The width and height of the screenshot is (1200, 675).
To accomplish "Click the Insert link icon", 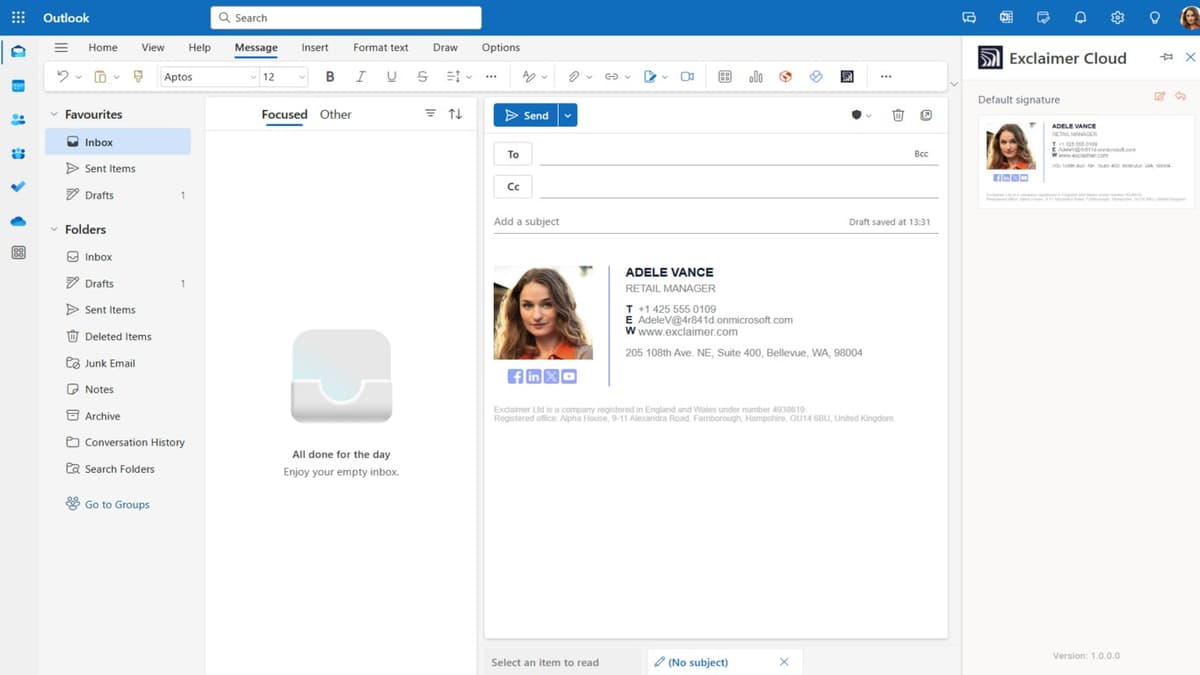I will (610, 76).
